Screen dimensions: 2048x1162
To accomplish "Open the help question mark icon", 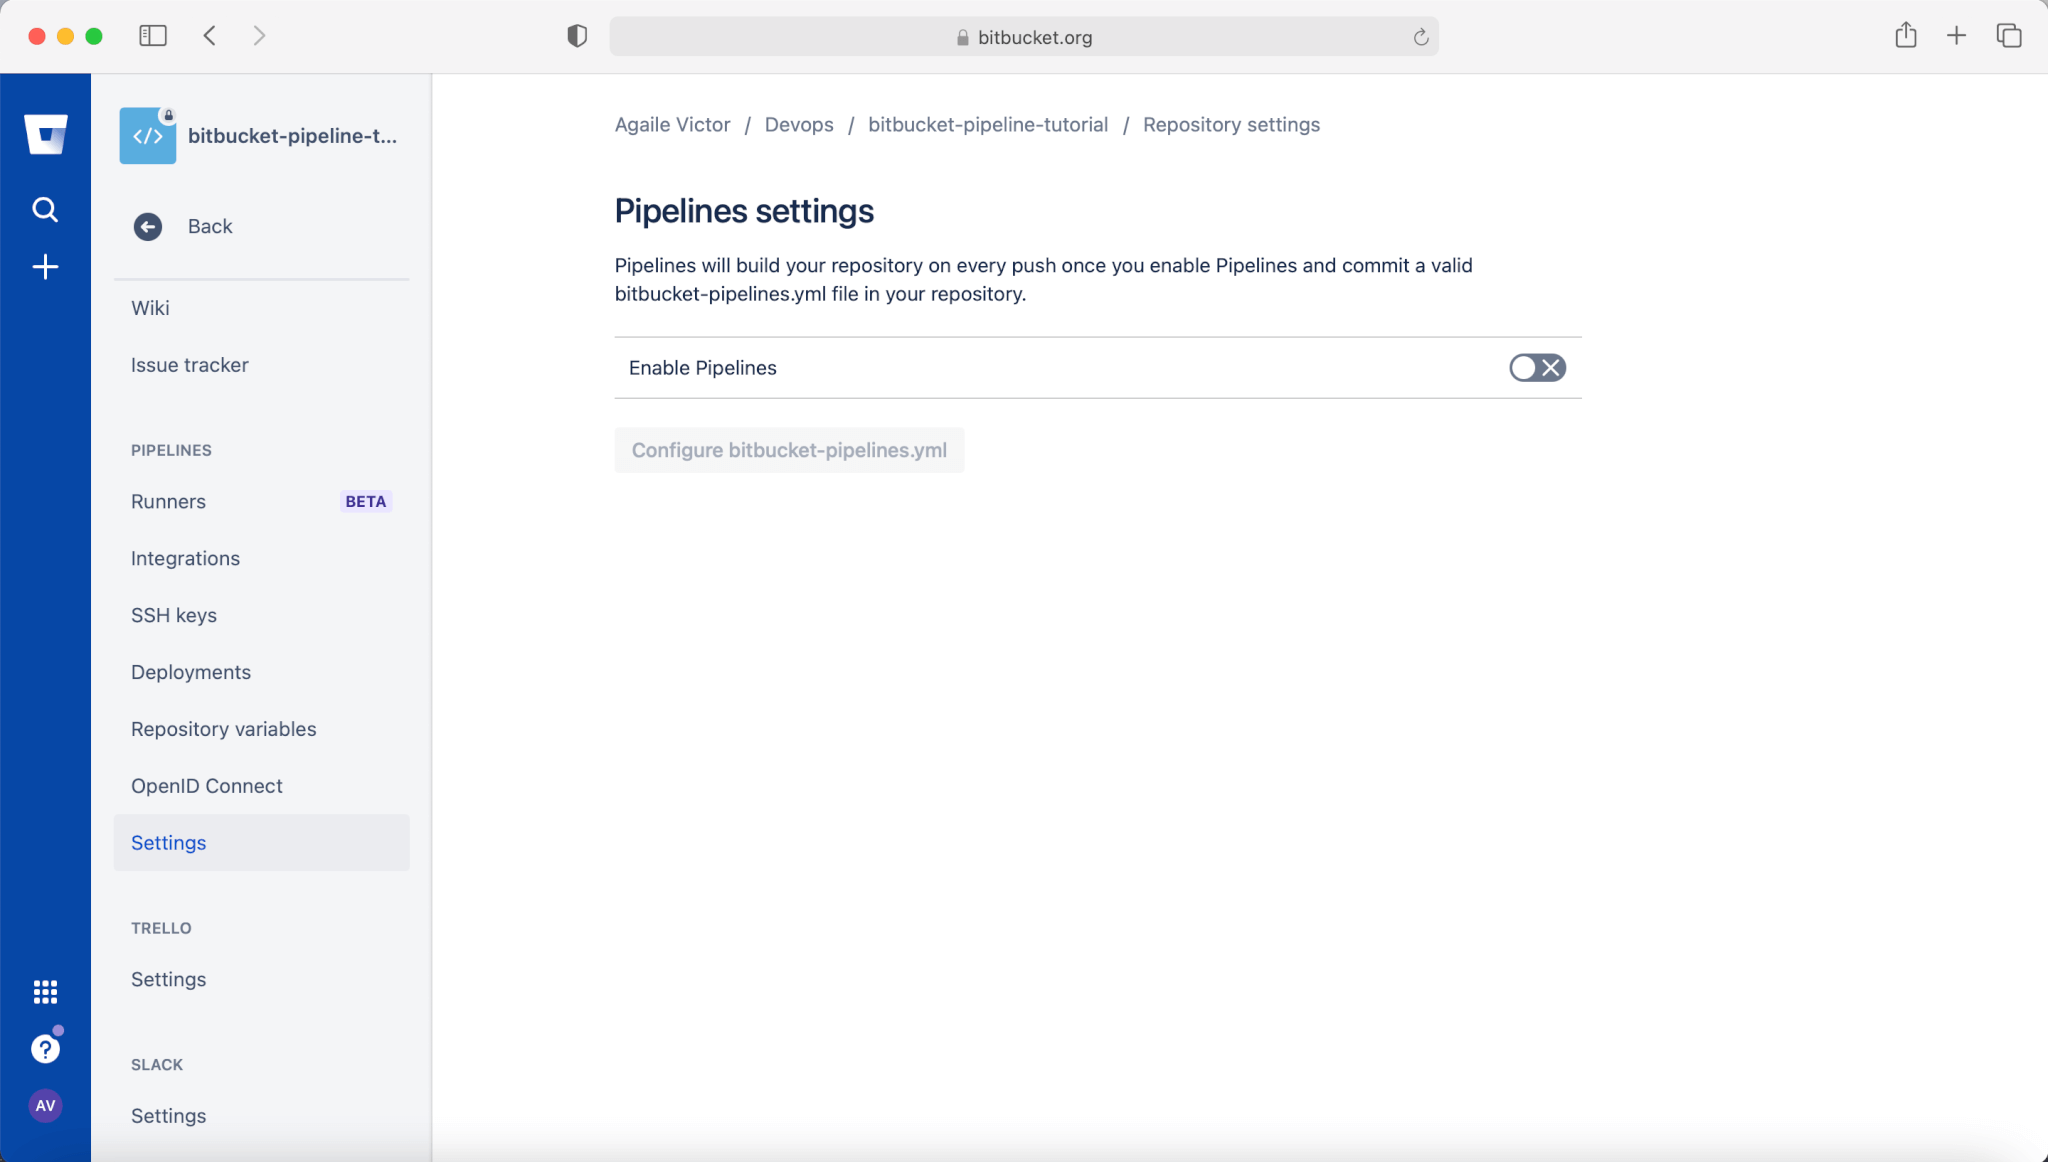I will pos(45,1048).
